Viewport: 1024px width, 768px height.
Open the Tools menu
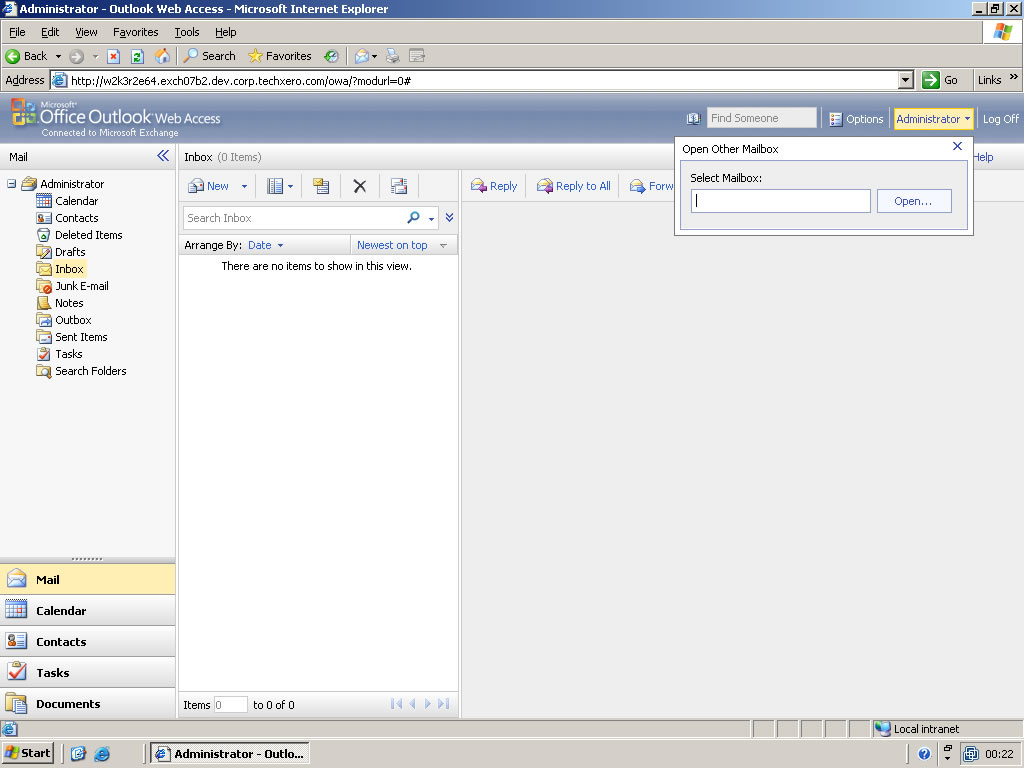[186, 32]
